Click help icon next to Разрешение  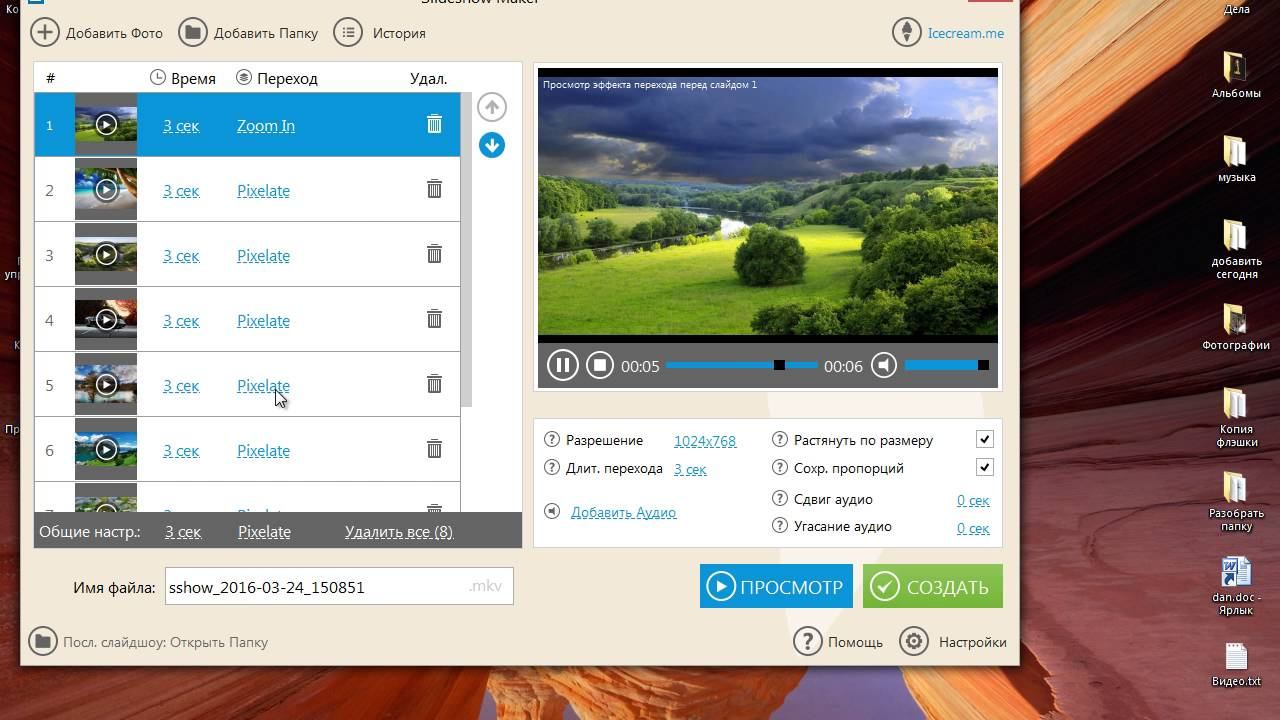point(552,440)
